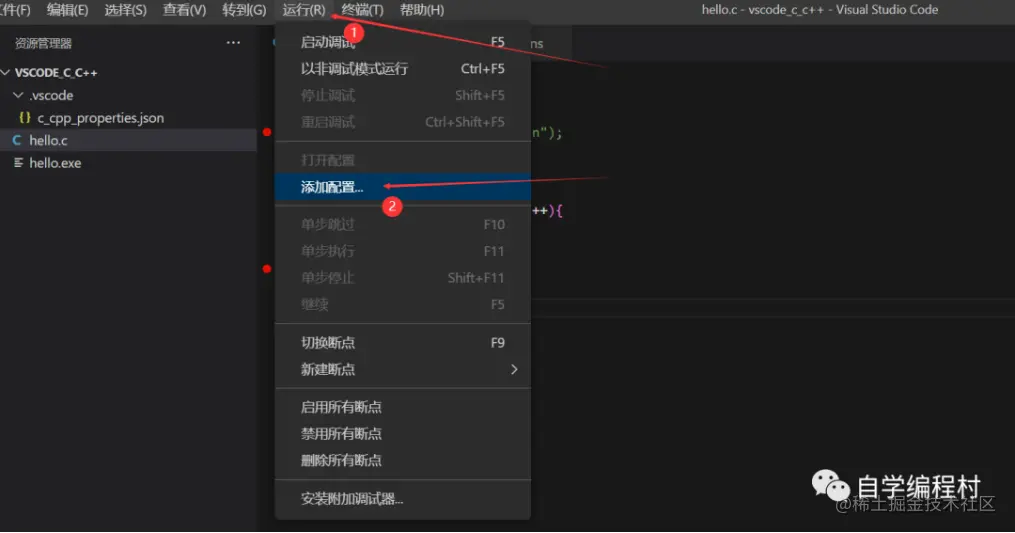Viewport: 1015px width, 533px height.
Task: Open c_cpp_properties.json file
Action: click(128, 118)
